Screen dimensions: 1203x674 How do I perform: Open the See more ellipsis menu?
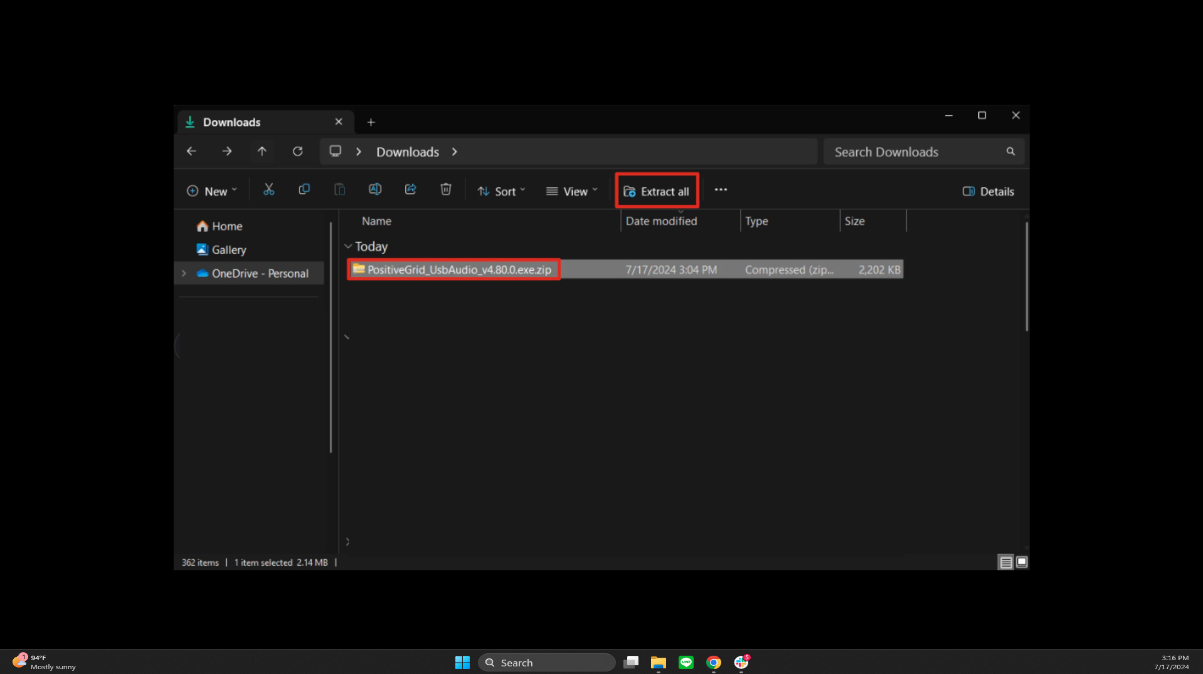[720, 190]
